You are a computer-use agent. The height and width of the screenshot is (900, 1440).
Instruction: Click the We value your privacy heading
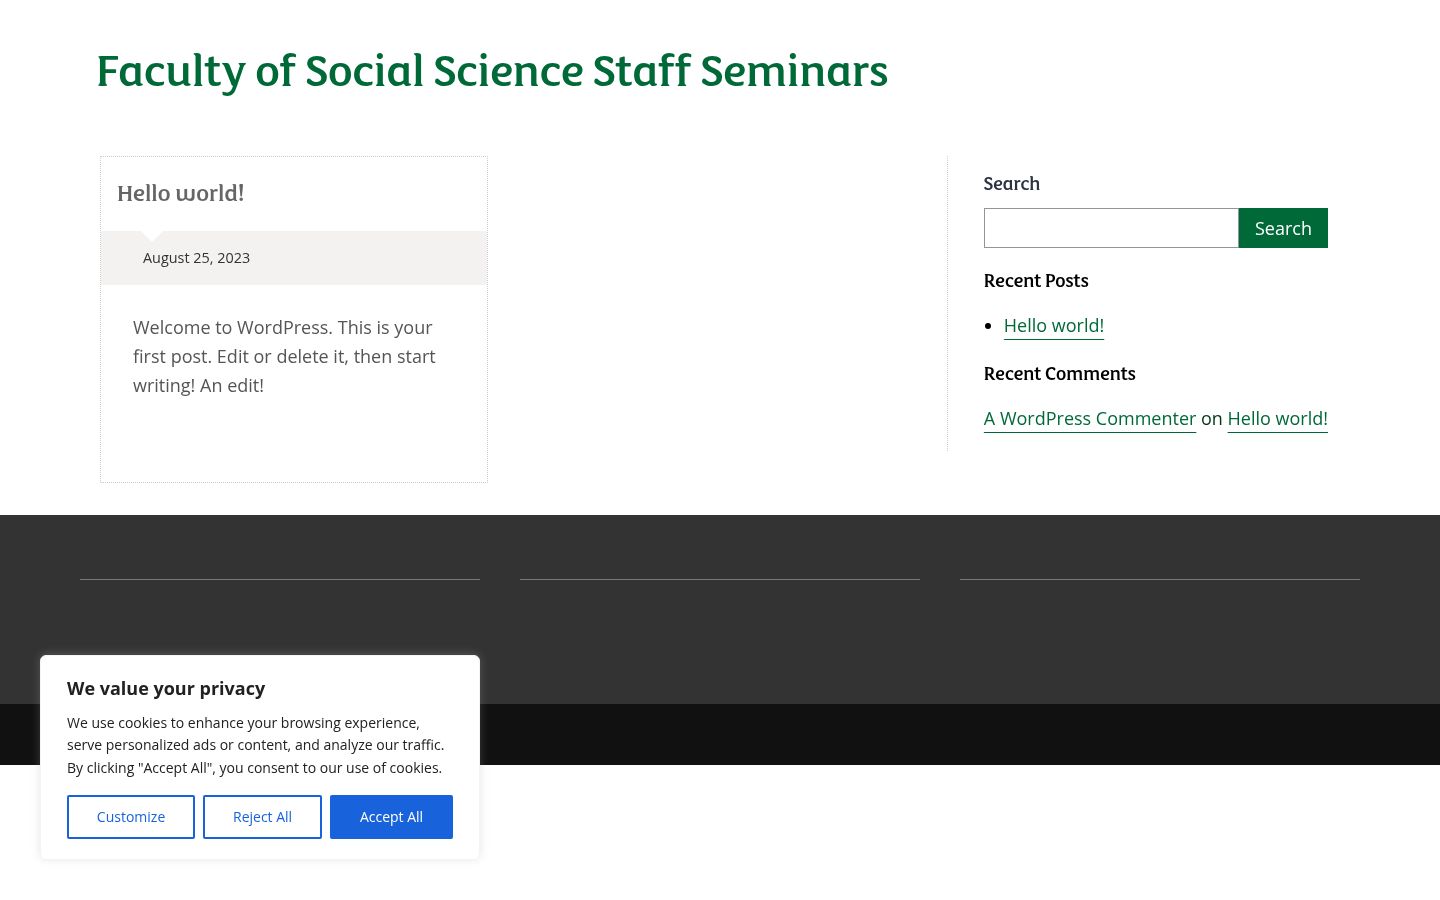pos(166,688)
